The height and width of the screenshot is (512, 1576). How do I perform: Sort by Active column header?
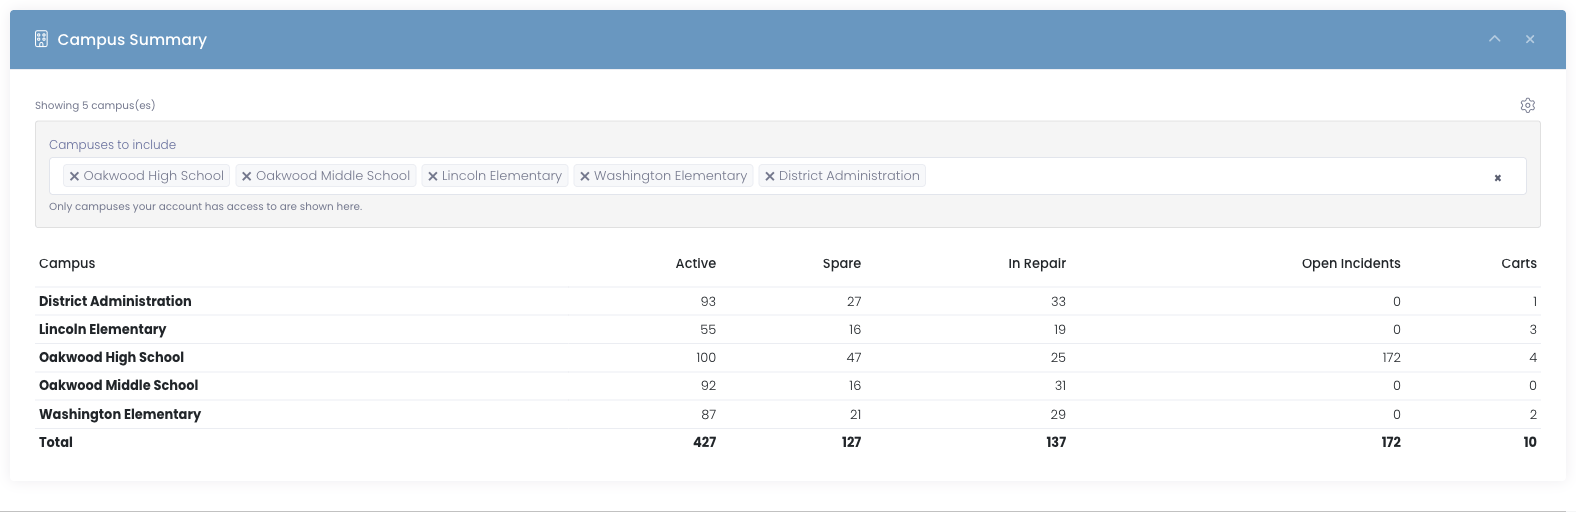click(x=696, y=263)
